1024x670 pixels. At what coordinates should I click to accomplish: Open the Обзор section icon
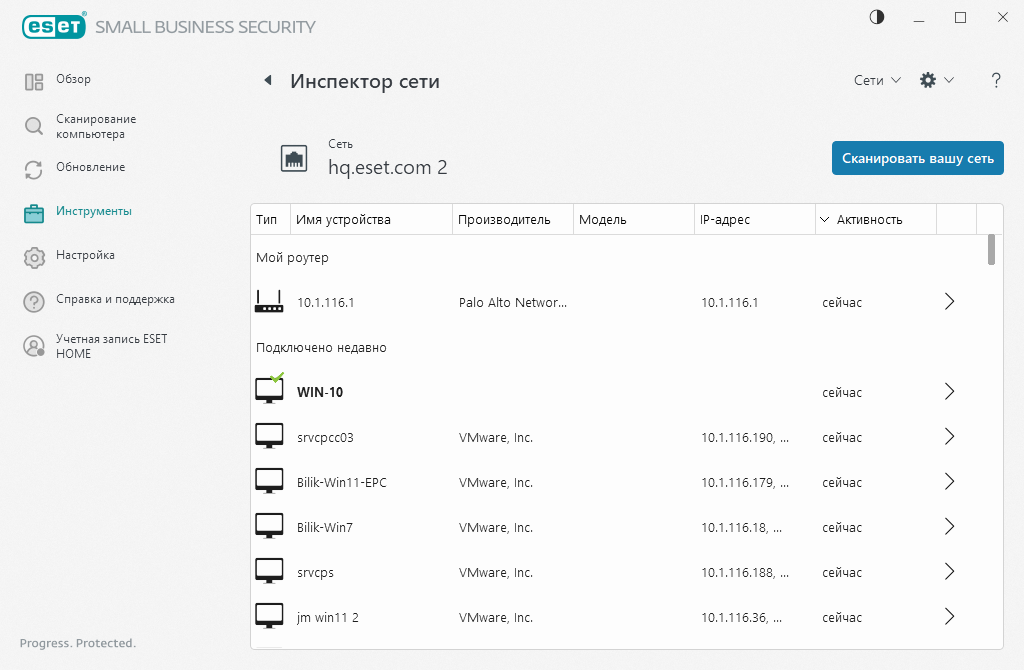pos(36,79)
